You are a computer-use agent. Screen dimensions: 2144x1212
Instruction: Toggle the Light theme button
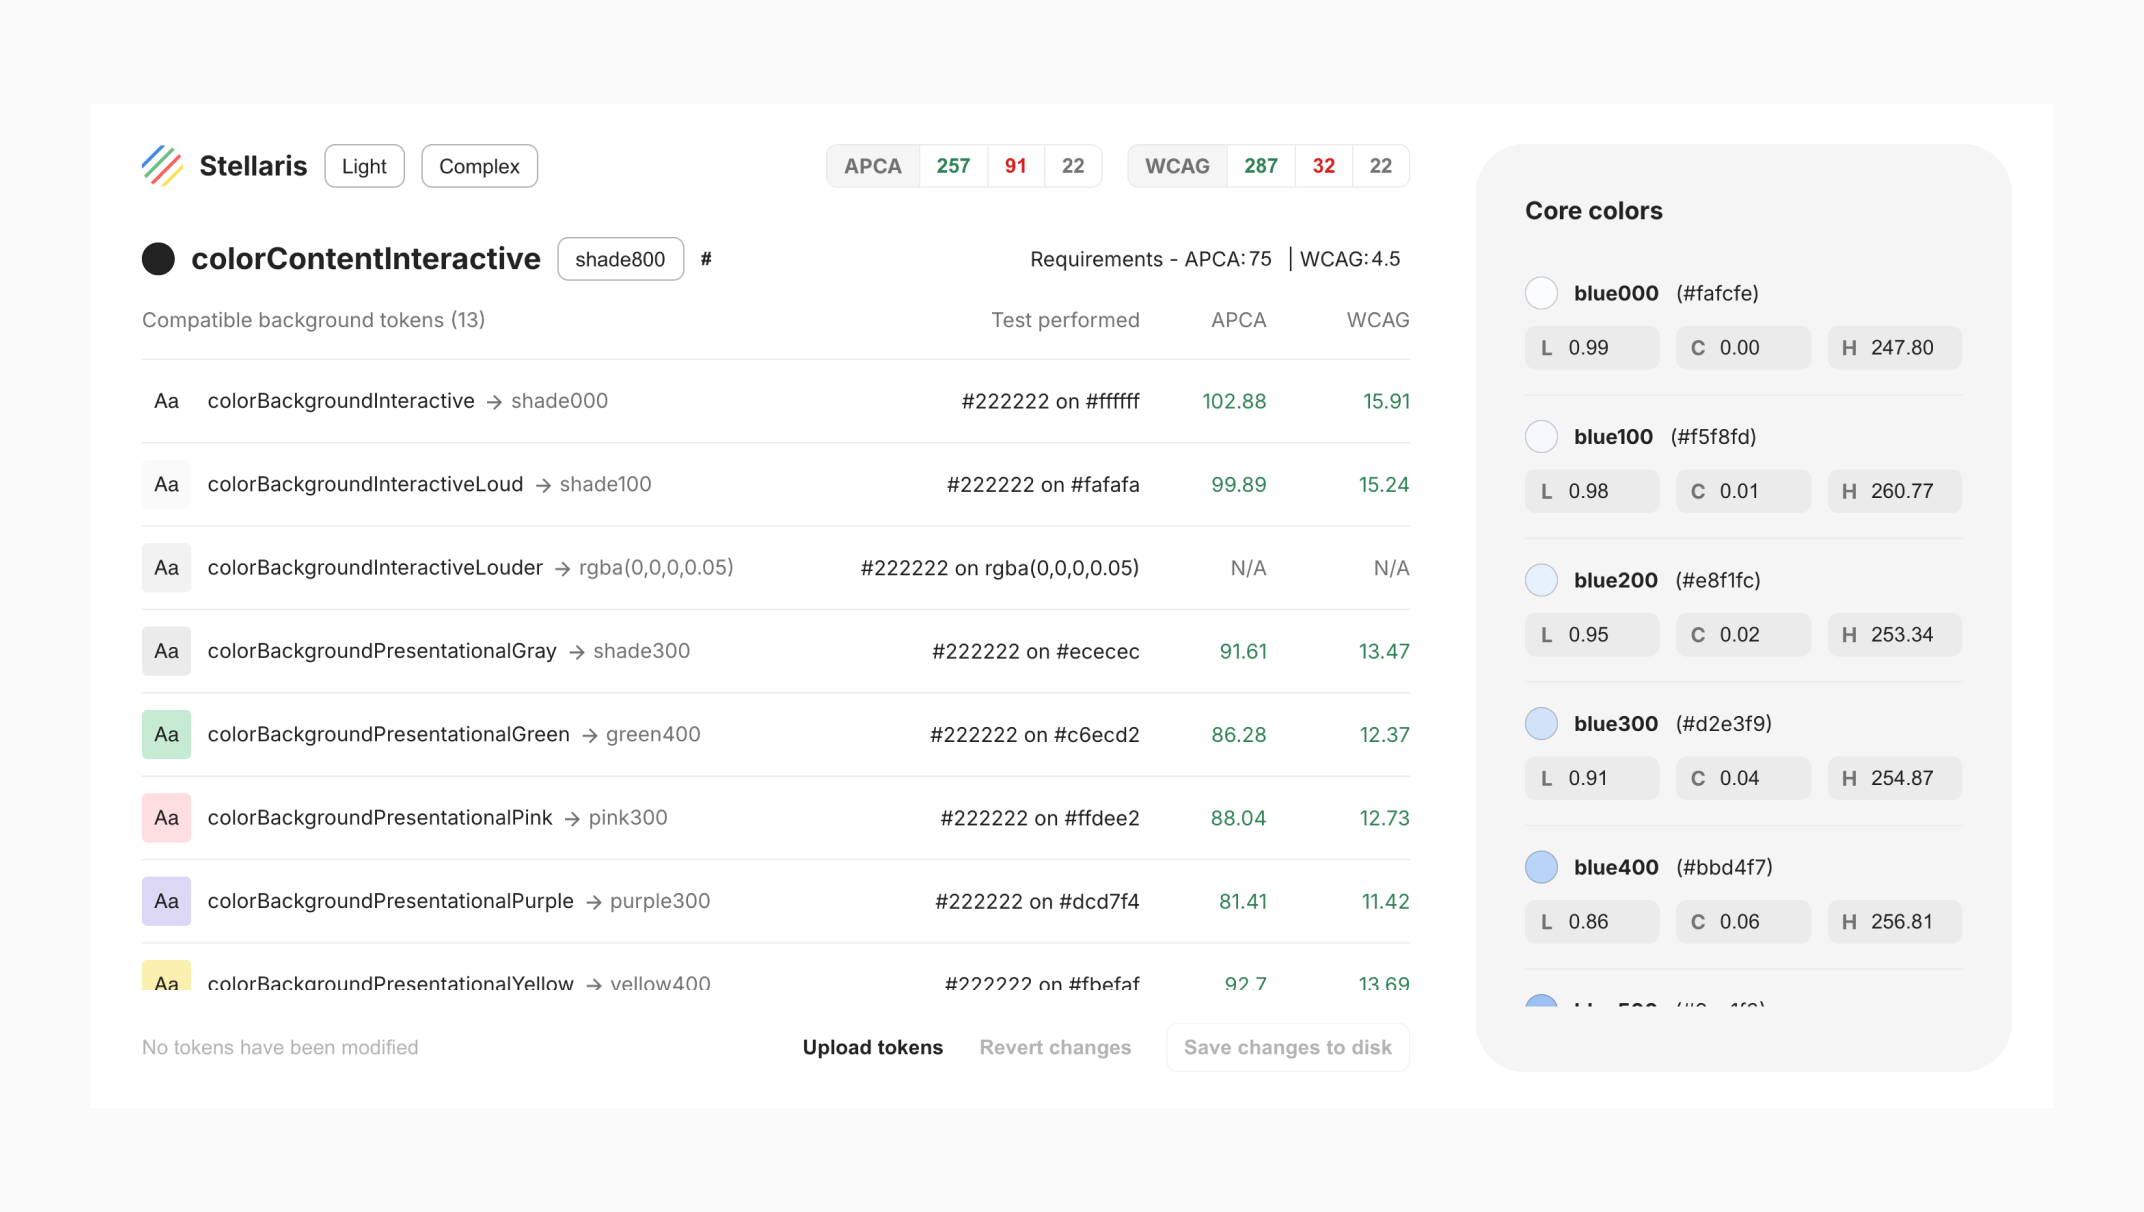364,166
